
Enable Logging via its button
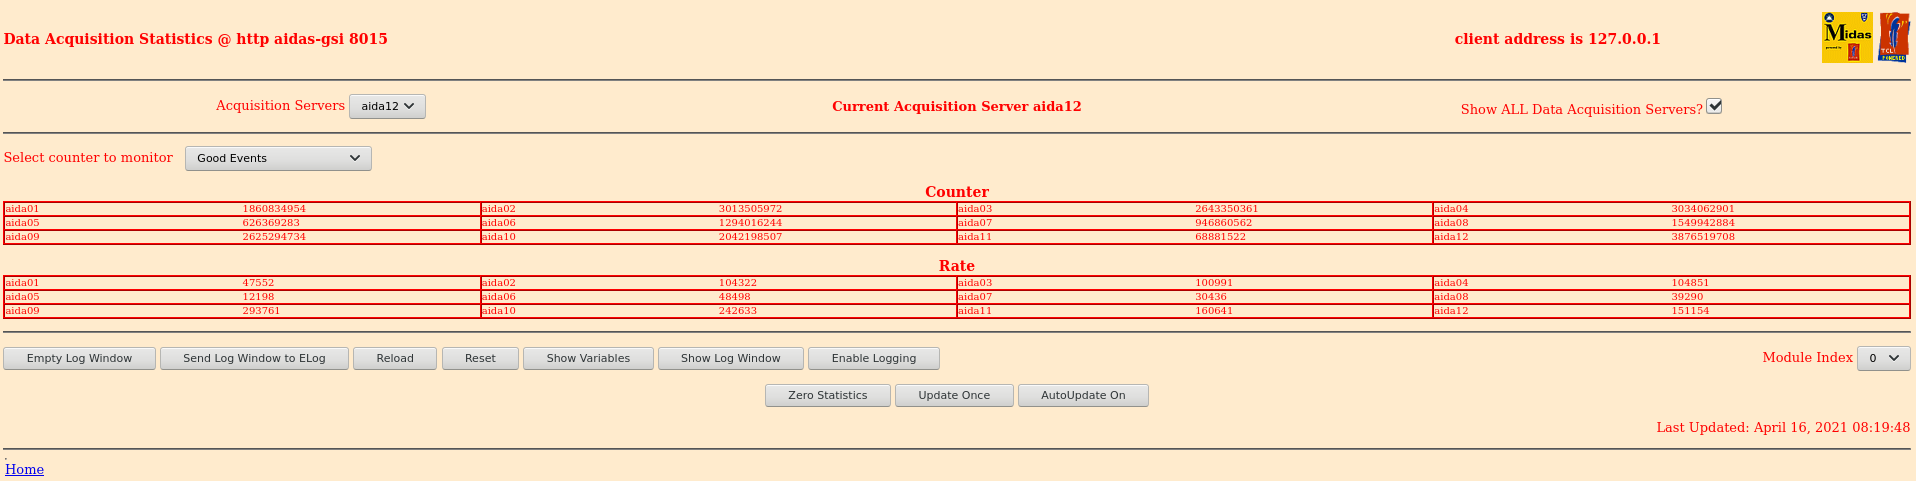coord(873,358)
